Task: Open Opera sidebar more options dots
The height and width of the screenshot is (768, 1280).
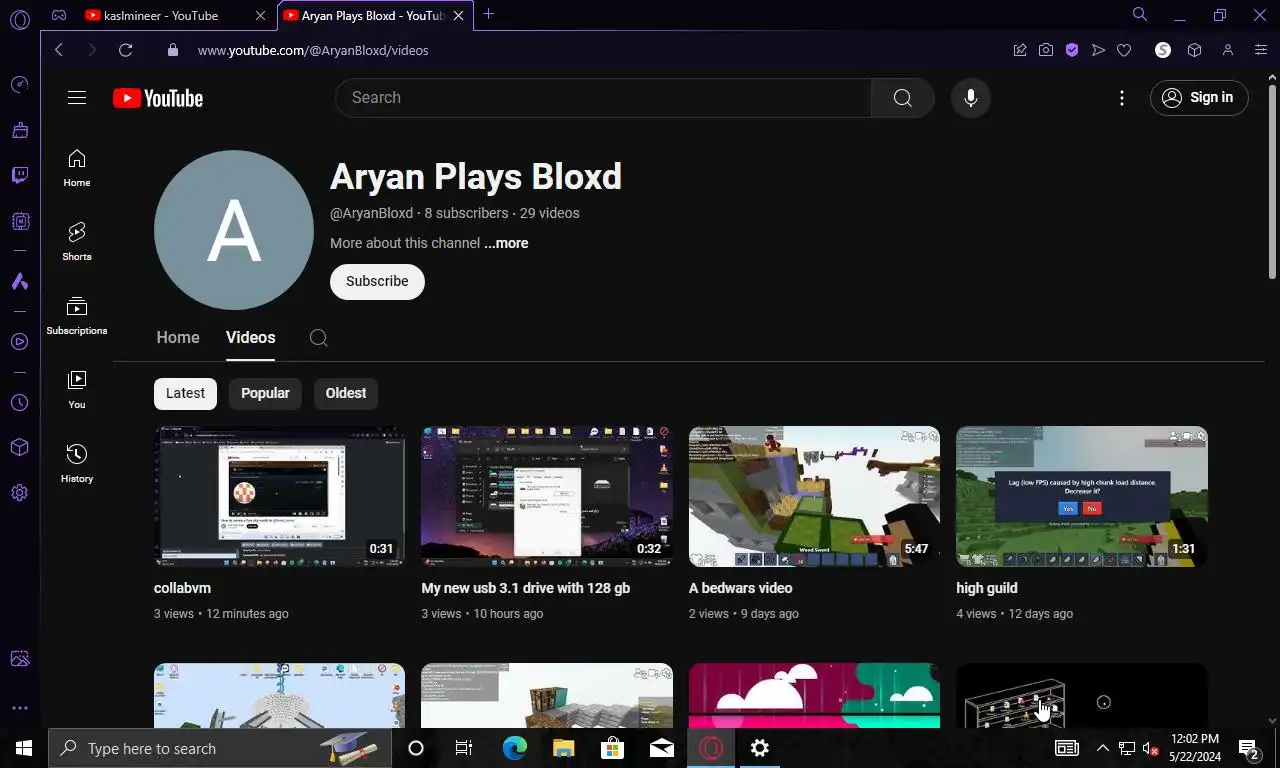Action: coord(19,708)
